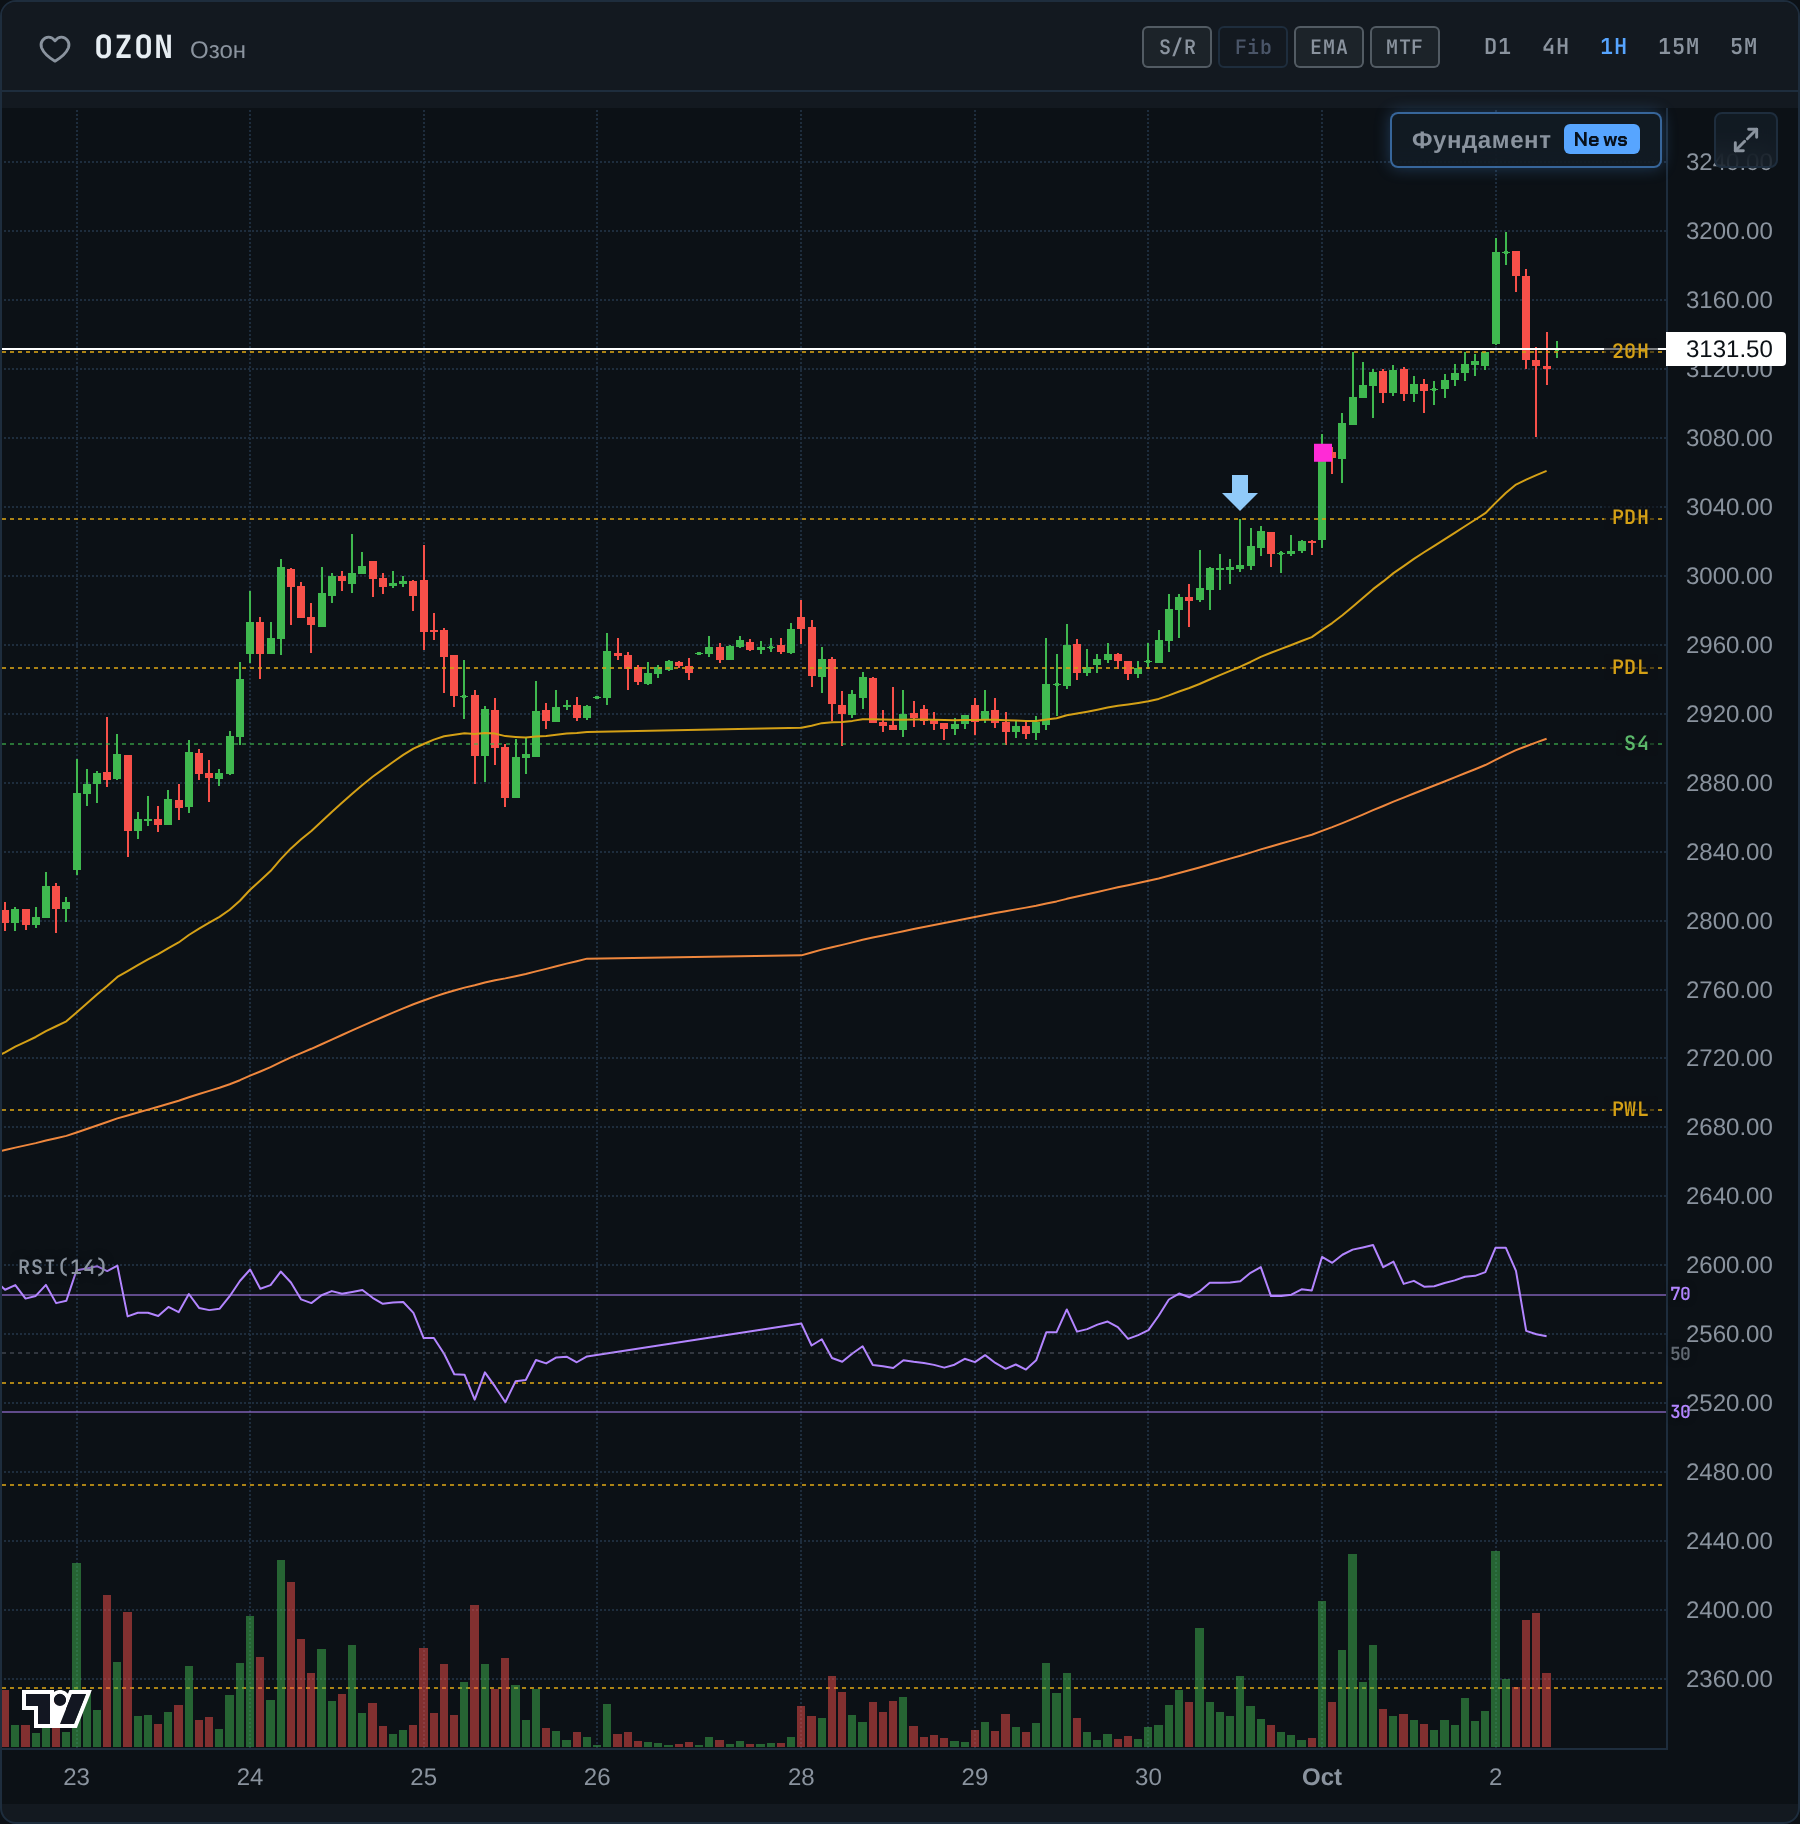Click the RSI(14) indicator label
The height and width of the screenshot is (1824, 1800).
pyautogui.click(x=62, y=1267)
